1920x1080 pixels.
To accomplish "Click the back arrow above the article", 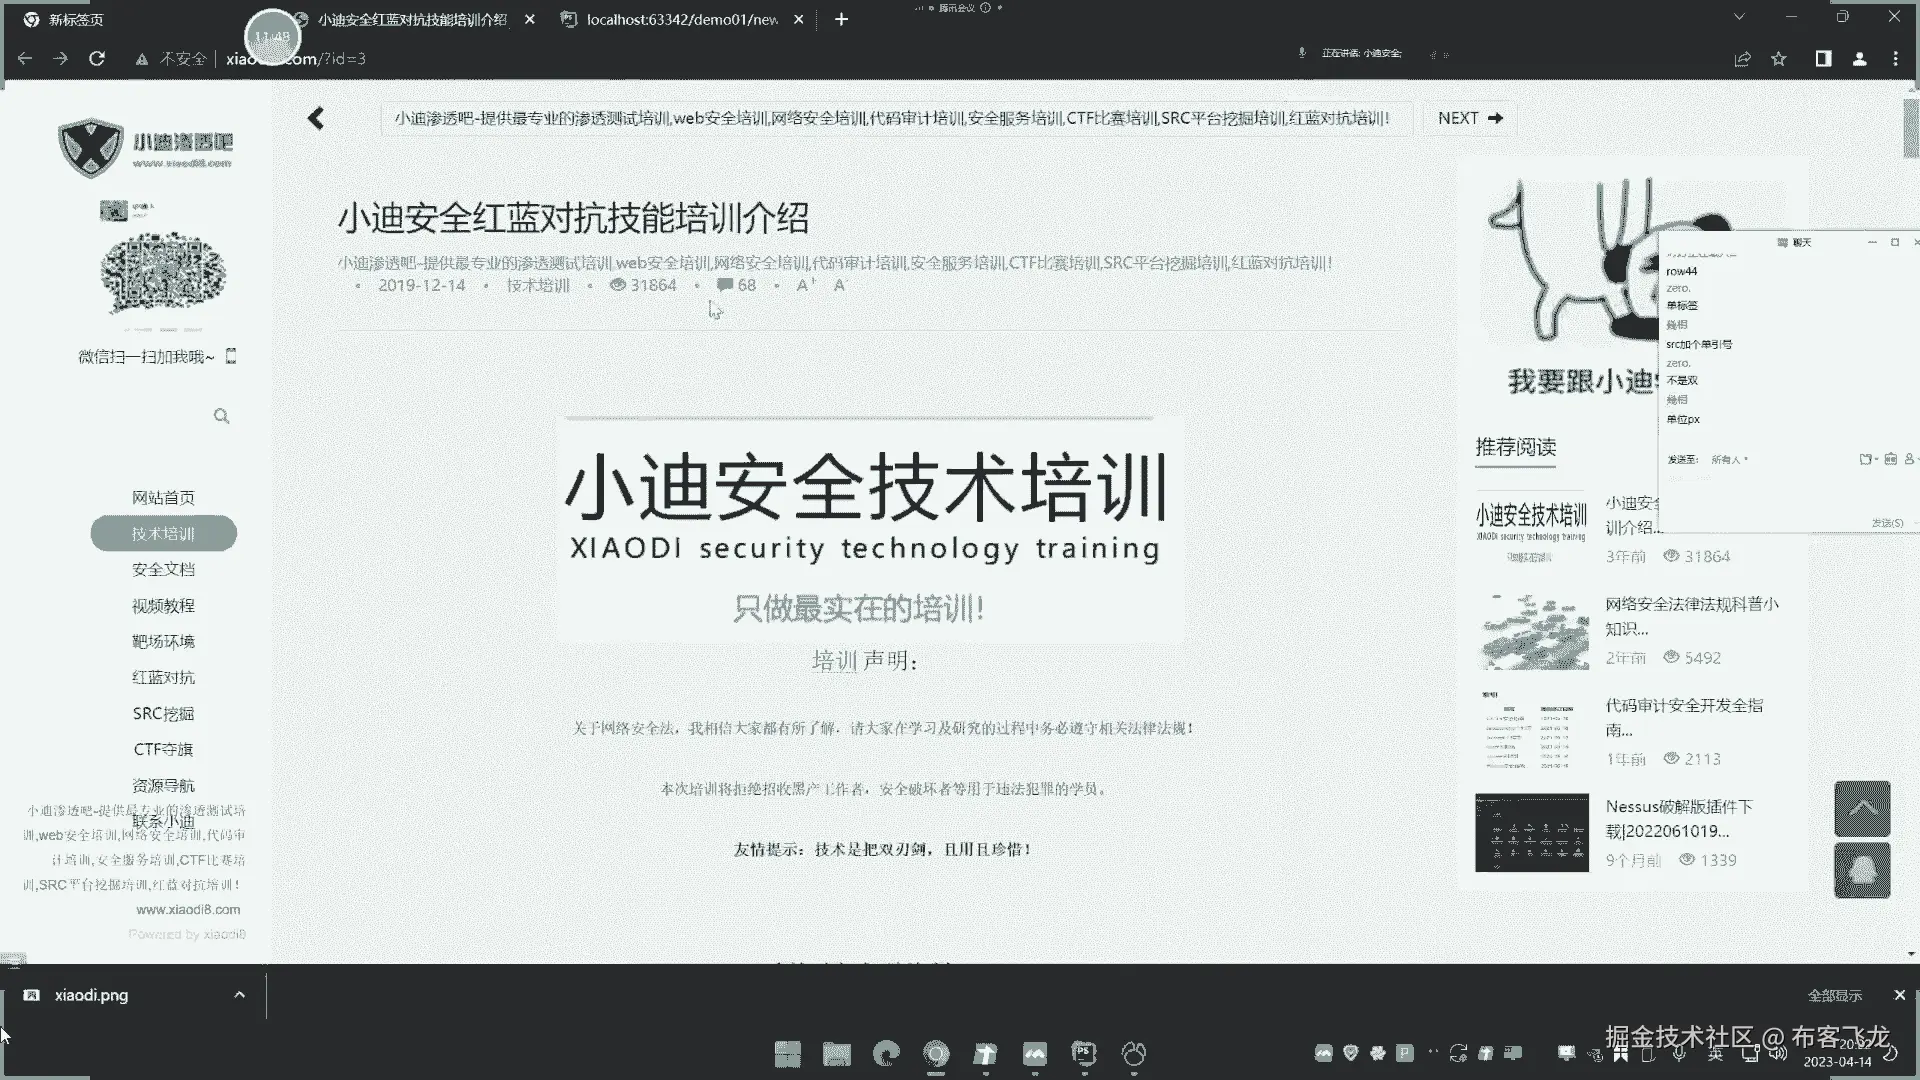I will coord(316,118).
